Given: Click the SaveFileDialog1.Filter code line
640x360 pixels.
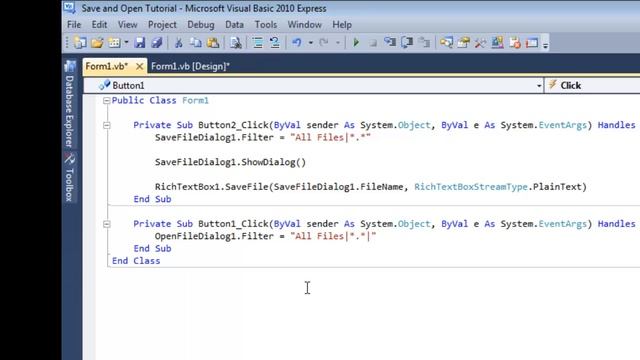Looking at the screenshot, I should pos(262,138).
